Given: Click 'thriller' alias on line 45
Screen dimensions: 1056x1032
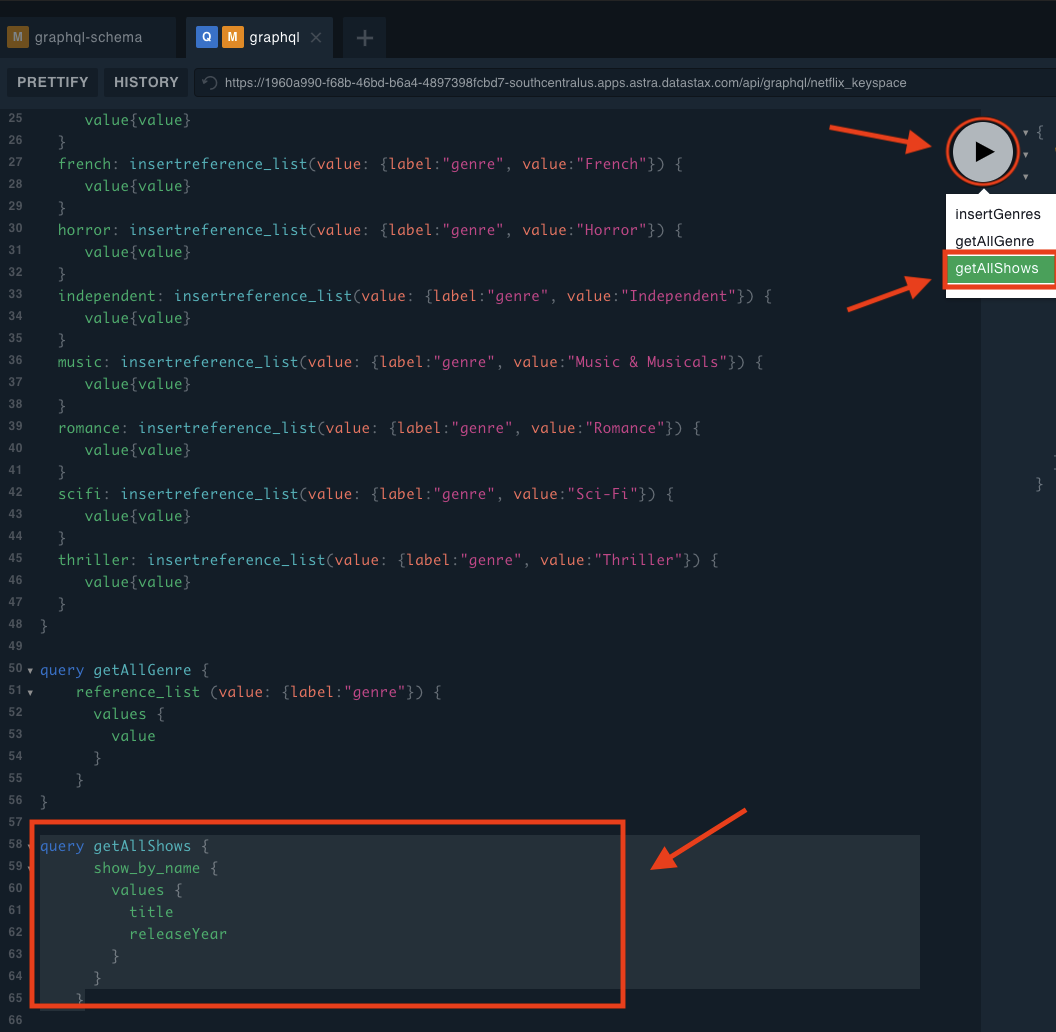Looking at the screenshot, I should coord(93,560).
